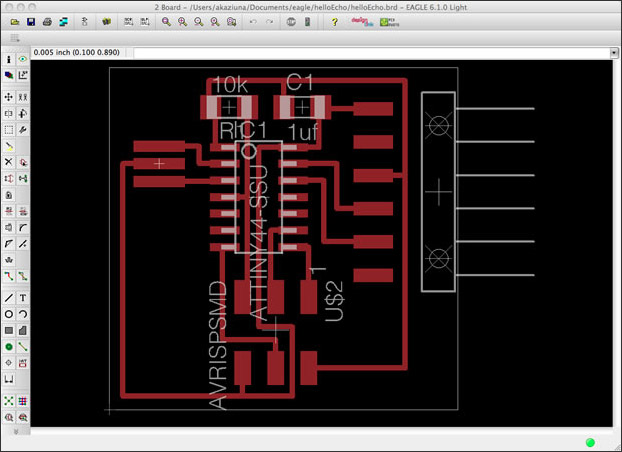Screen dimensions: 622x452
Task: Click the Stop command icon
Action: (291, 22)
